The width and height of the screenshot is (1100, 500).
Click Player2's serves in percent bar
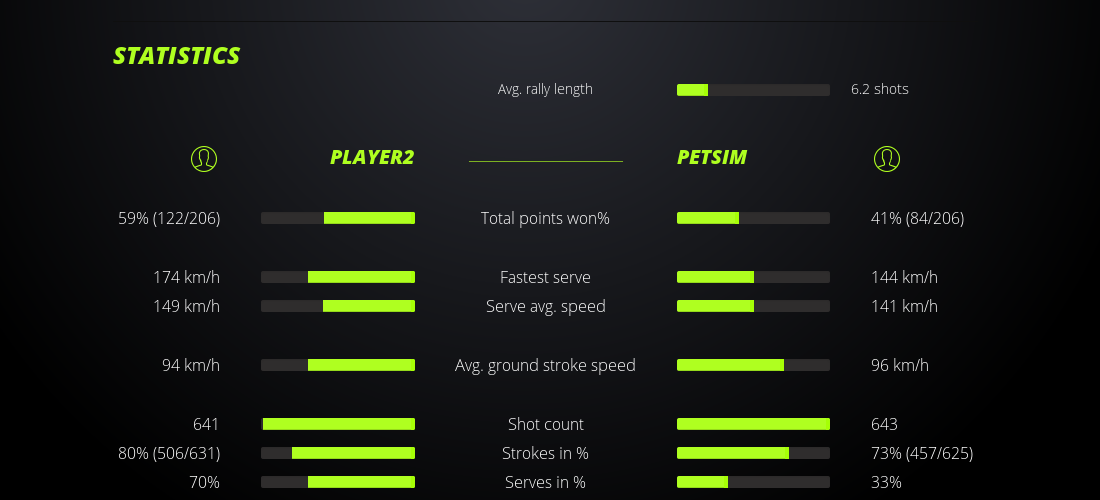pyautogui.click(x=338, y=482)
